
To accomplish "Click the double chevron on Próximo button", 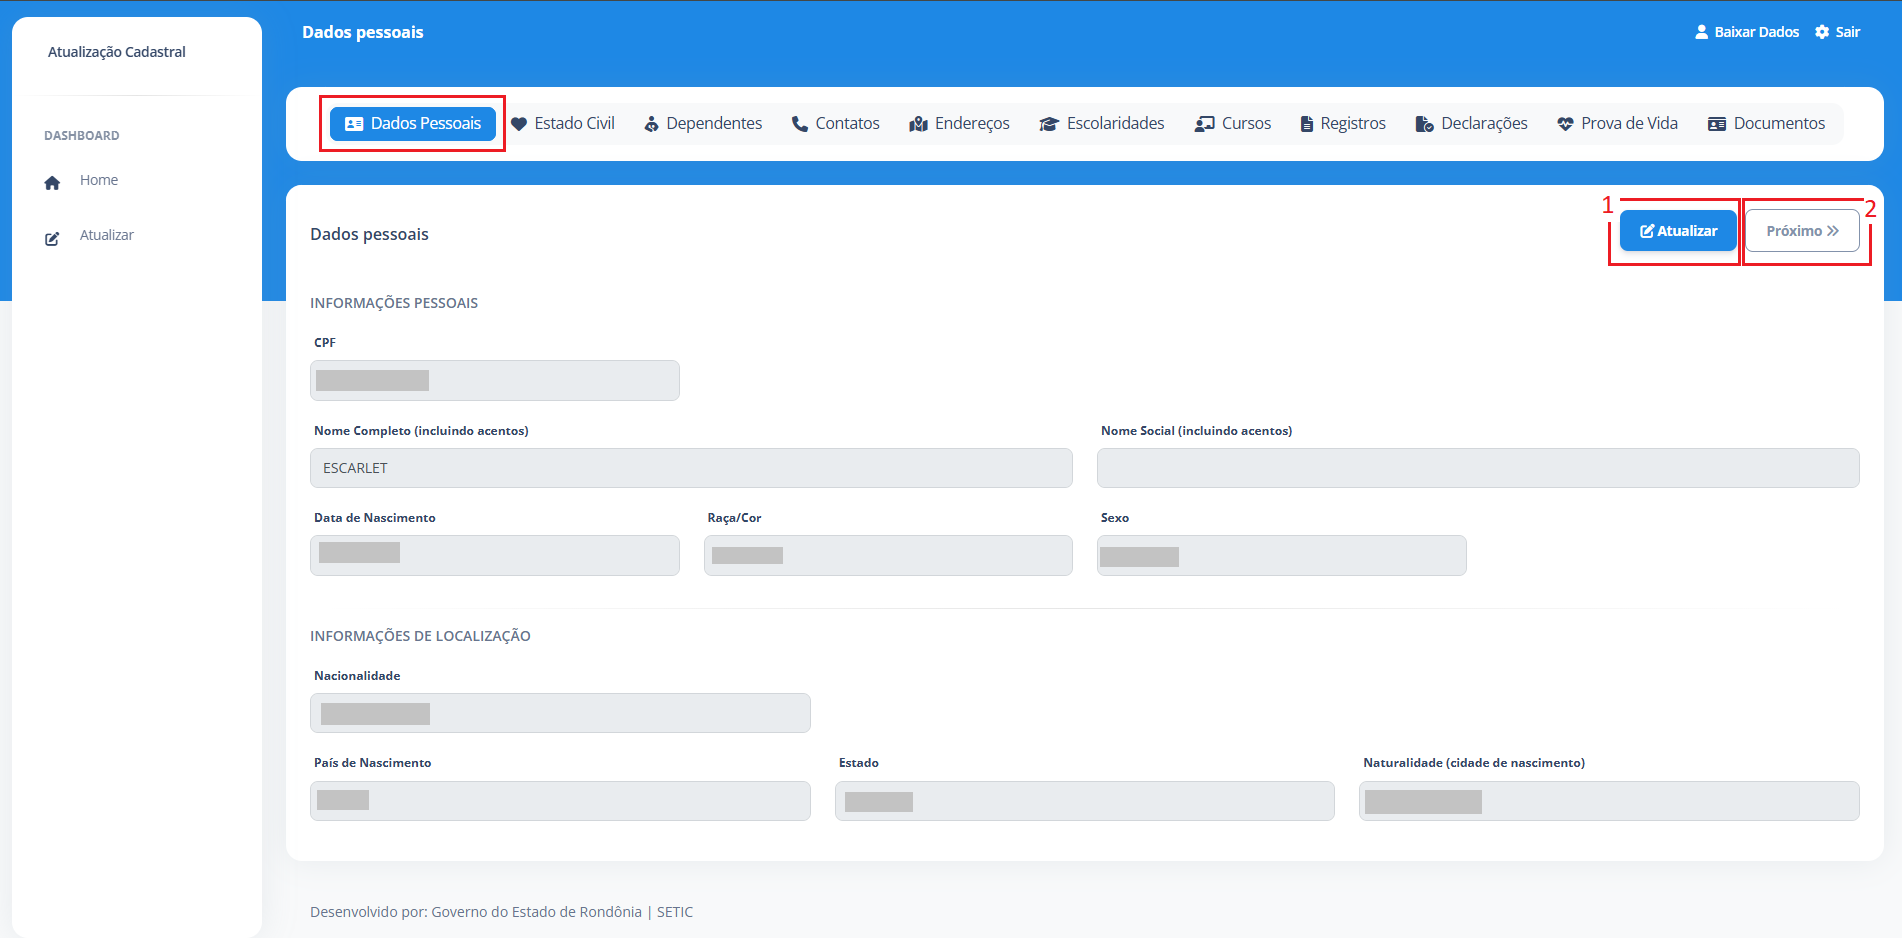I will point(1833,231).
